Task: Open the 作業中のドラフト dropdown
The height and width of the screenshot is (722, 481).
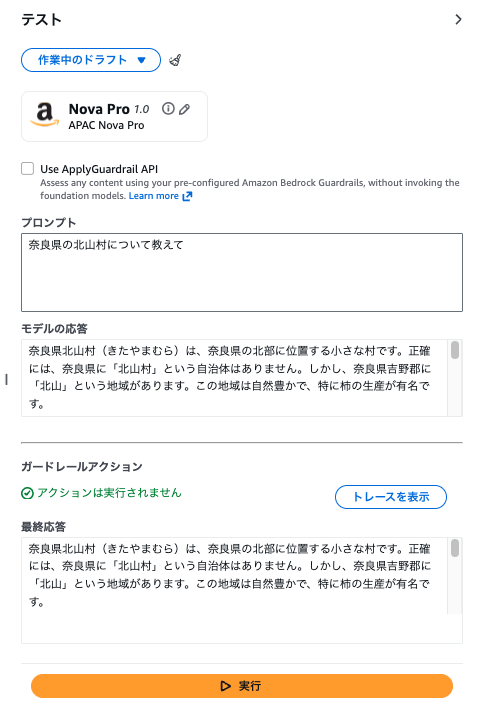Action: (91, 60)
